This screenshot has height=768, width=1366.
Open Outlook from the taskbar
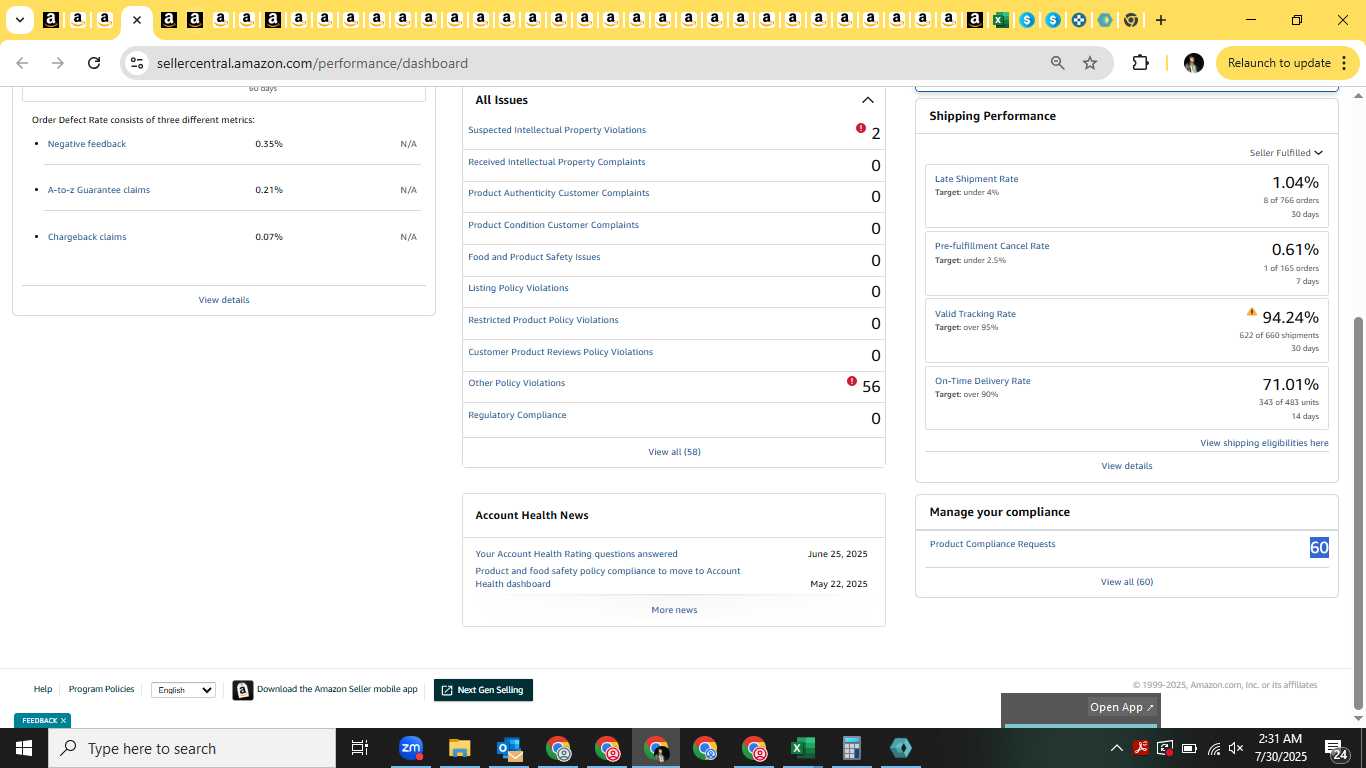point(508,748)
